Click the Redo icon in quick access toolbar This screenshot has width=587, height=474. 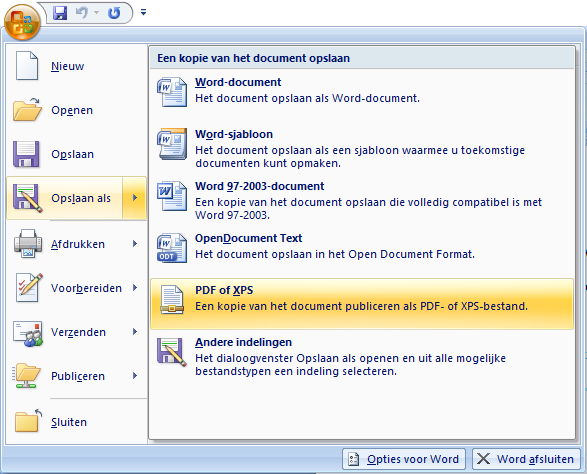tap(114, 13)
